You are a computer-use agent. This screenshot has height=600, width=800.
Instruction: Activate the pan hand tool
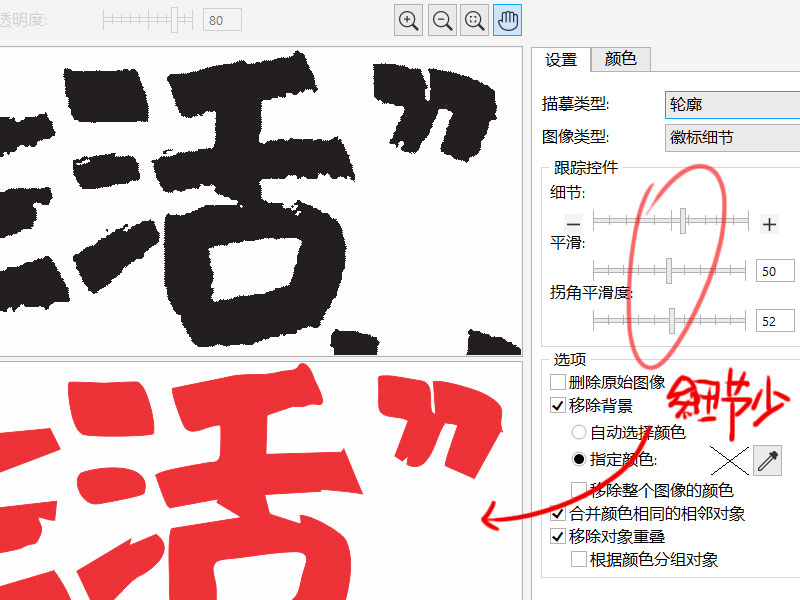point(508,20)
